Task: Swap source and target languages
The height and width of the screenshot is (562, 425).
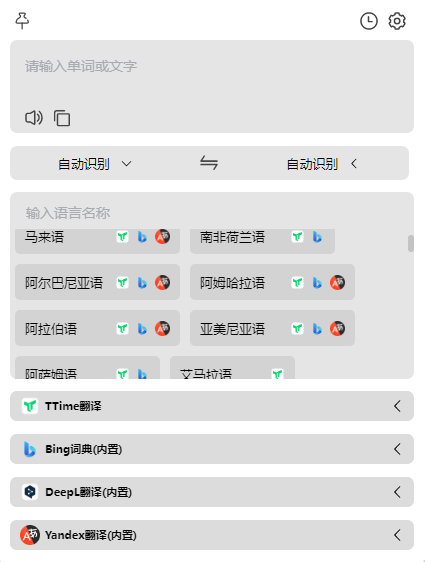Action: [209, 163]
